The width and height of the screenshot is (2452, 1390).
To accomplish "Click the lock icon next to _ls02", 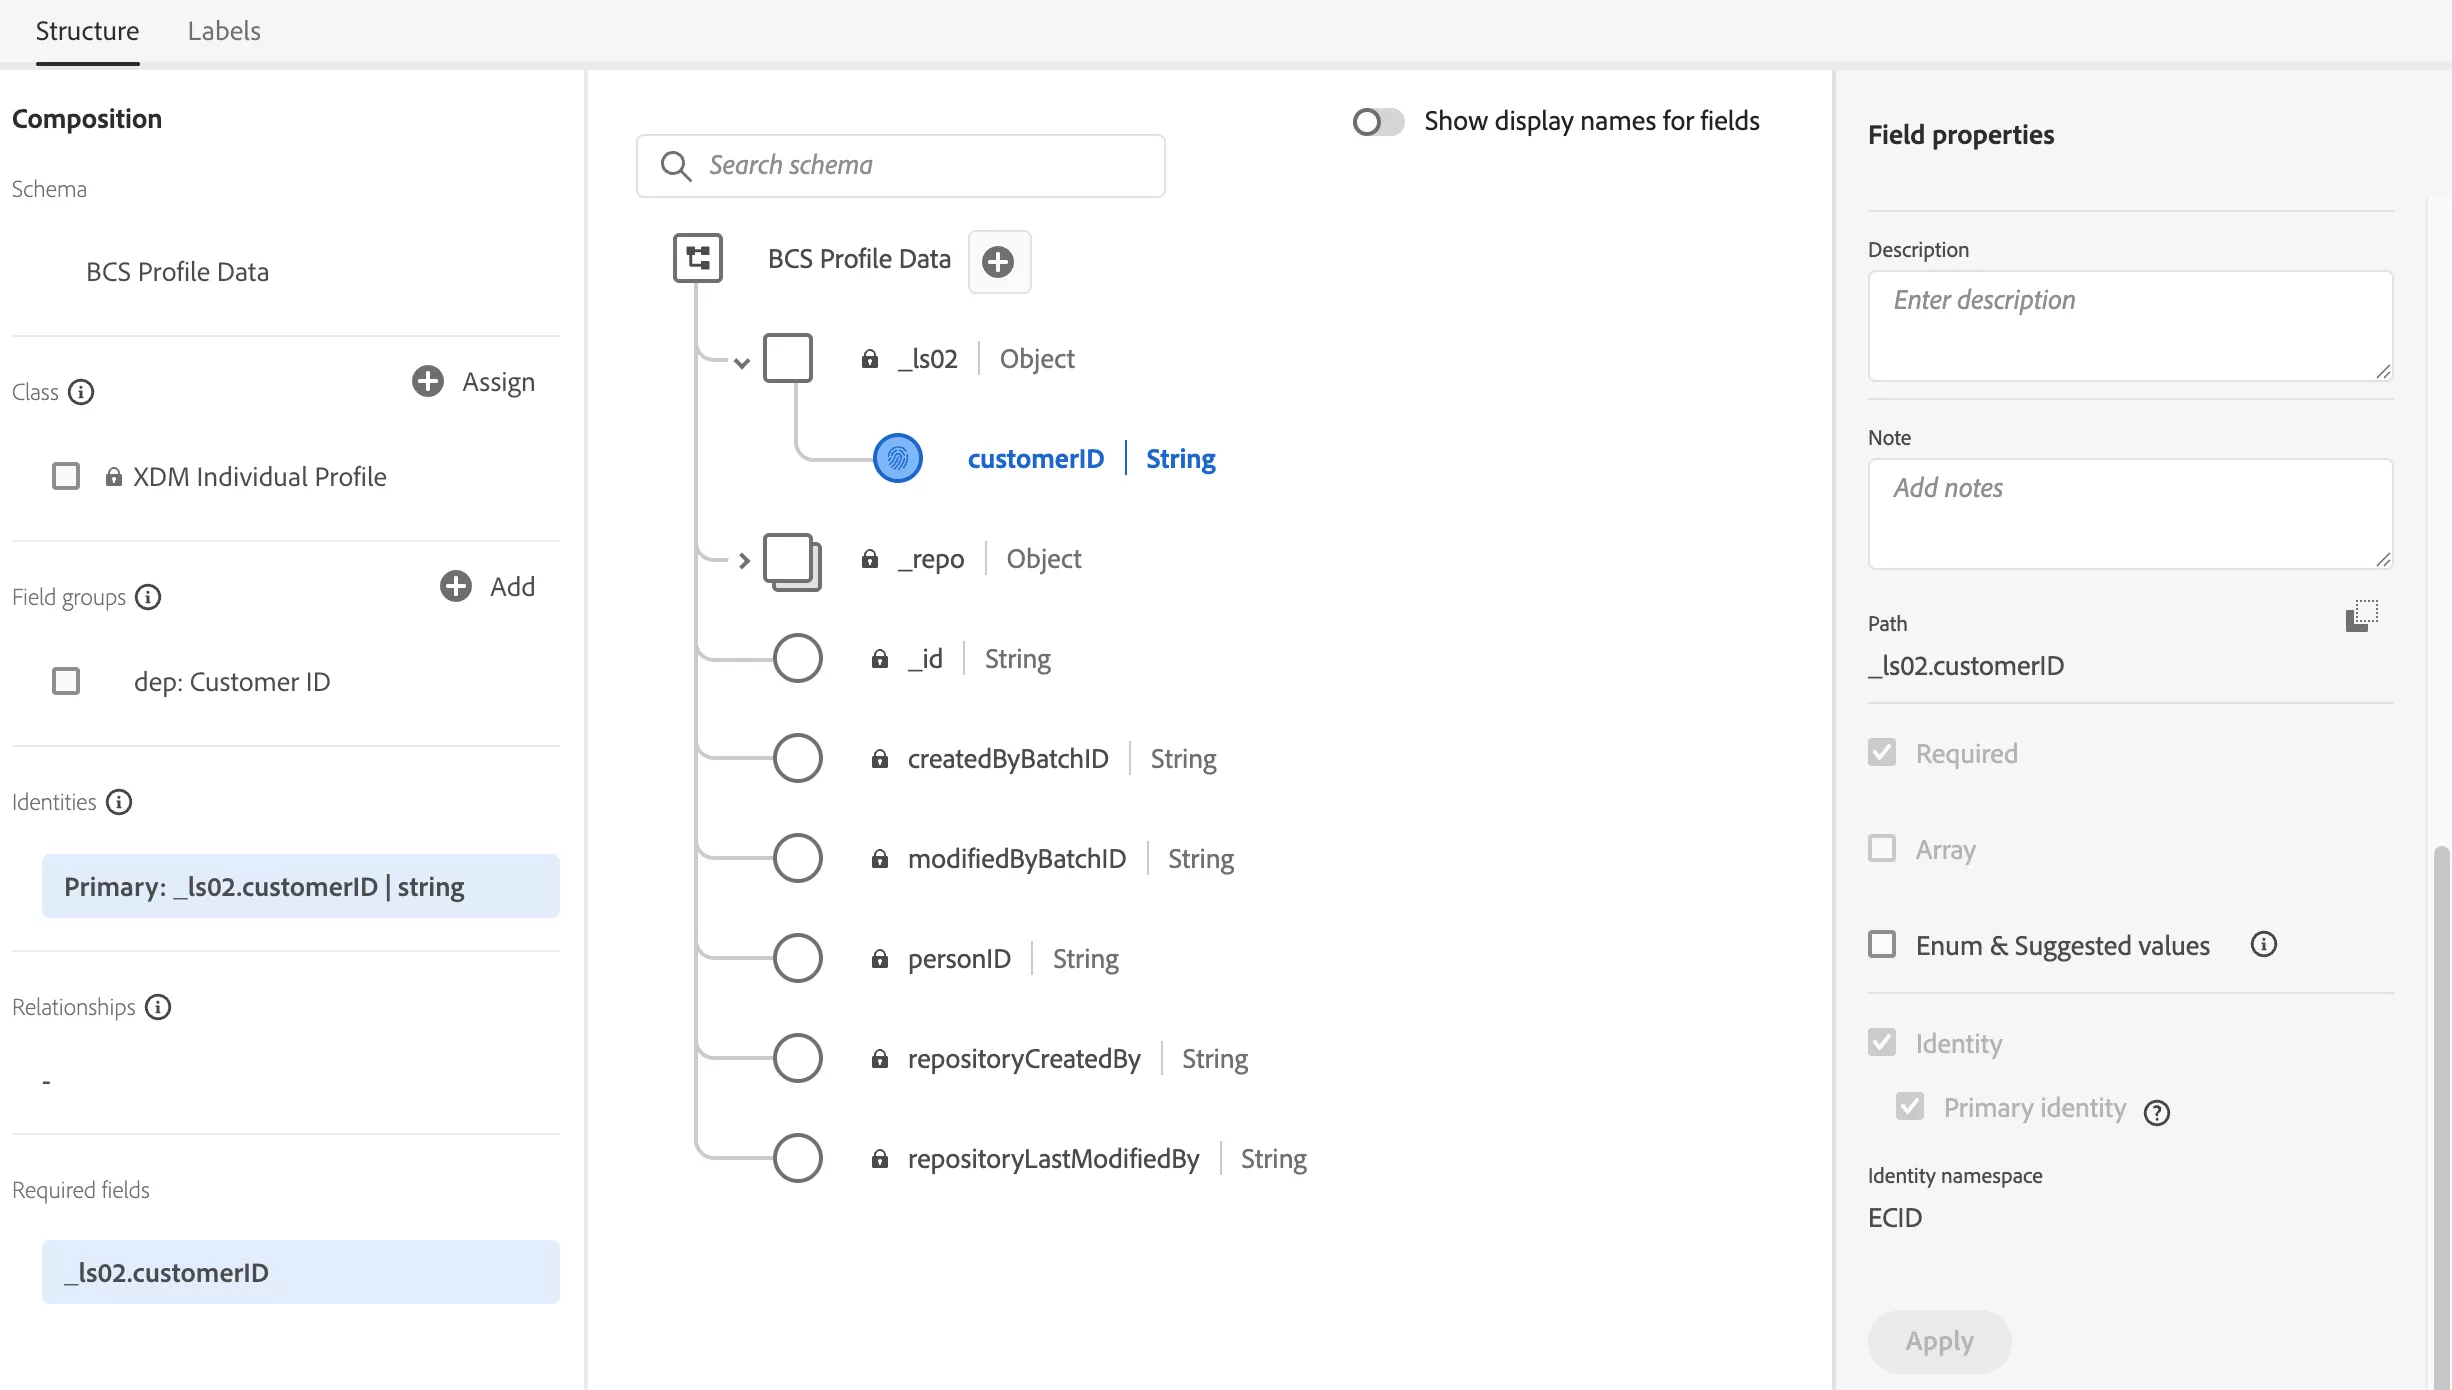I will point(870,358).
